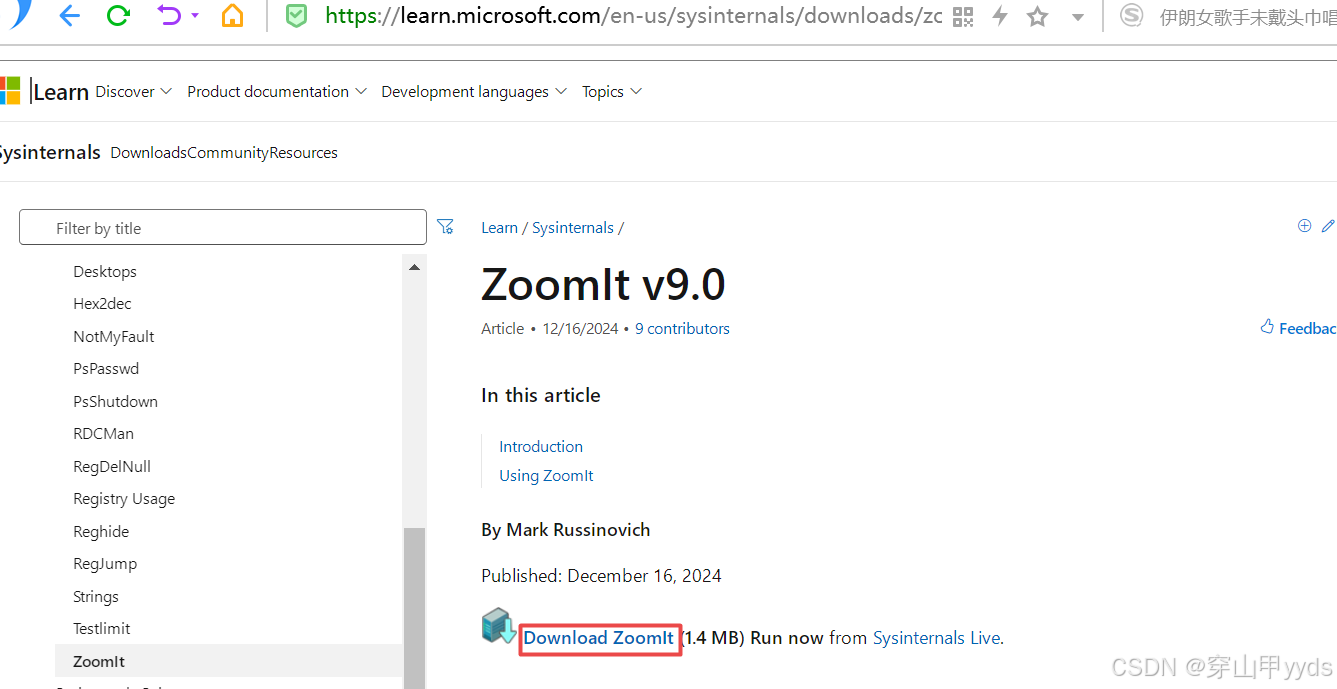Select PsShutdown in the sidebar
The width and height of the screenshot is (1337, 689).
(x=115, y=401)
